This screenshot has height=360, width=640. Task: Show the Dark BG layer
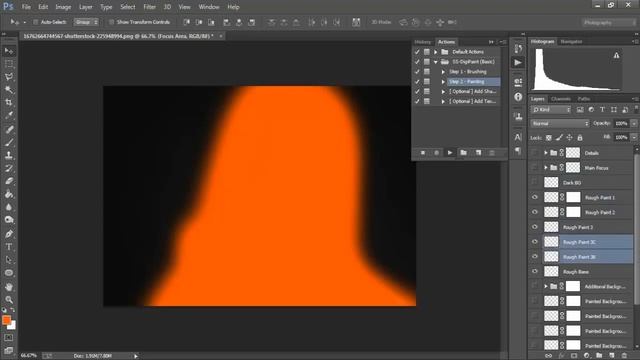[535, 182]
